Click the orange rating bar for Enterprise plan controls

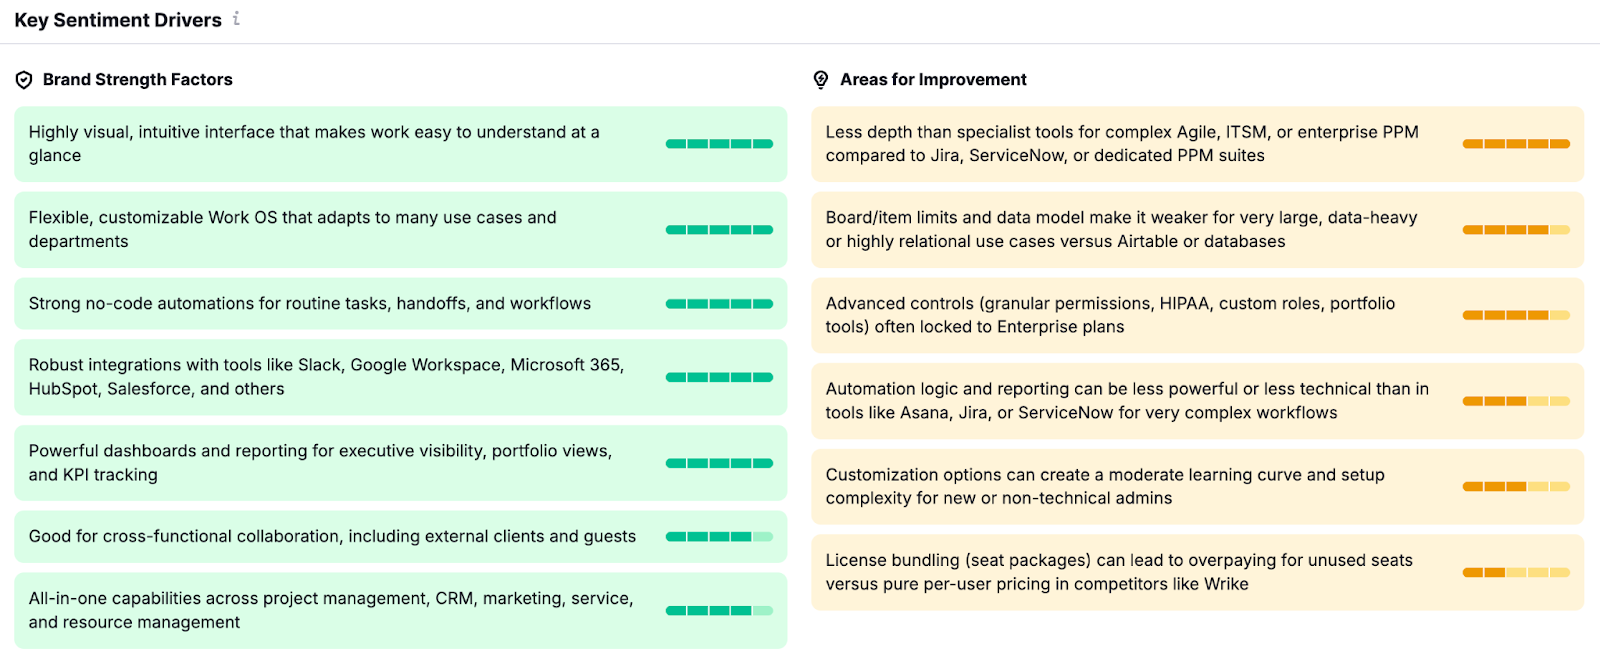[1516, 315]
